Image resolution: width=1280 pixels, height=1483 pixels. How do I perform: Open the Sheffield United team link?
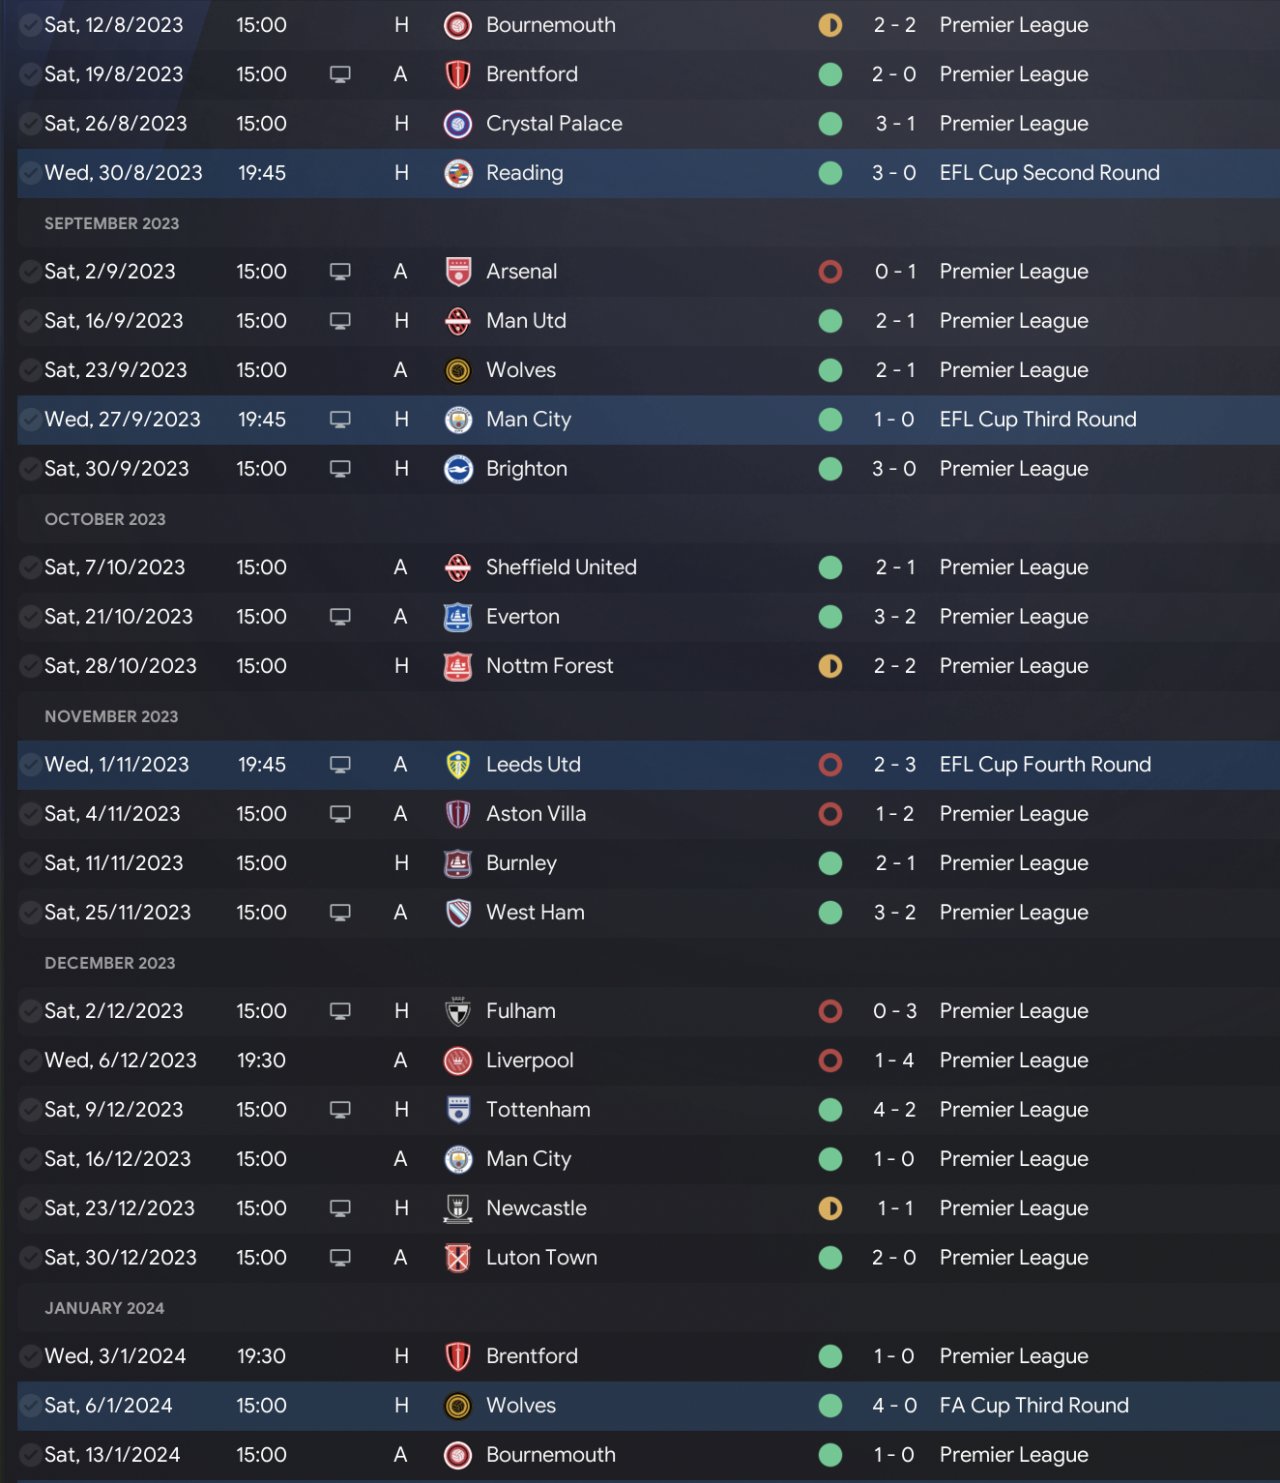[561, 568]
